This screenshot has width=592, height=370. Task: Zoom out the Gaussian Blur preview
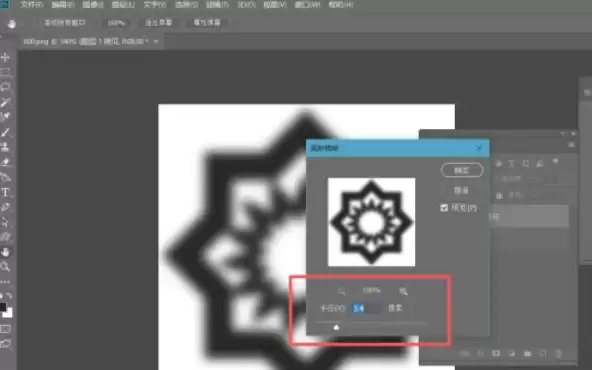tap(341, 291)
